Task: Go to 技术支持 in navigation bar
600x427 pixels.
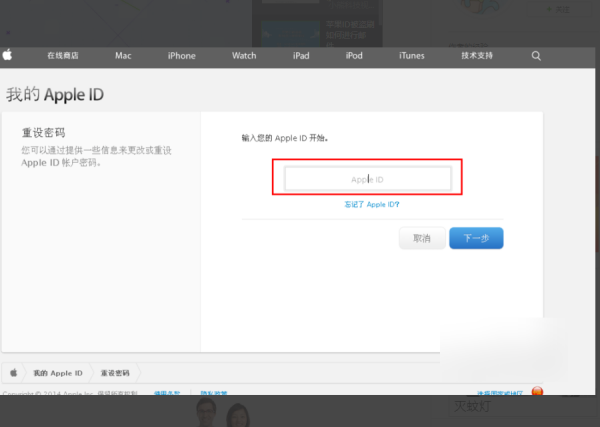Action: (x=477, y=55)
